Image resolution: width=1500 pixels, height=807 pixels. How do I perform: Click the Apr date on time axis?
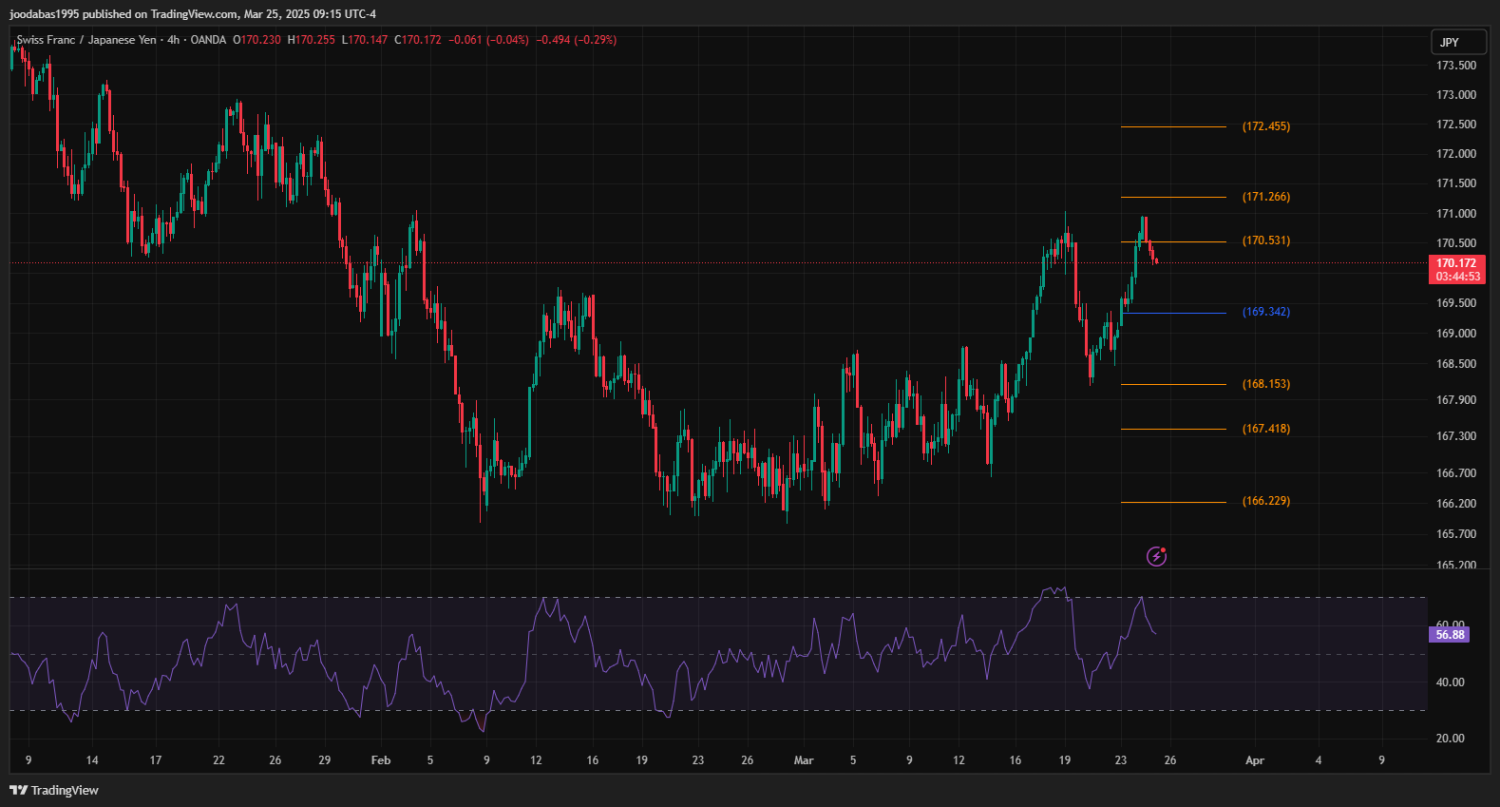coord(1255,760)
